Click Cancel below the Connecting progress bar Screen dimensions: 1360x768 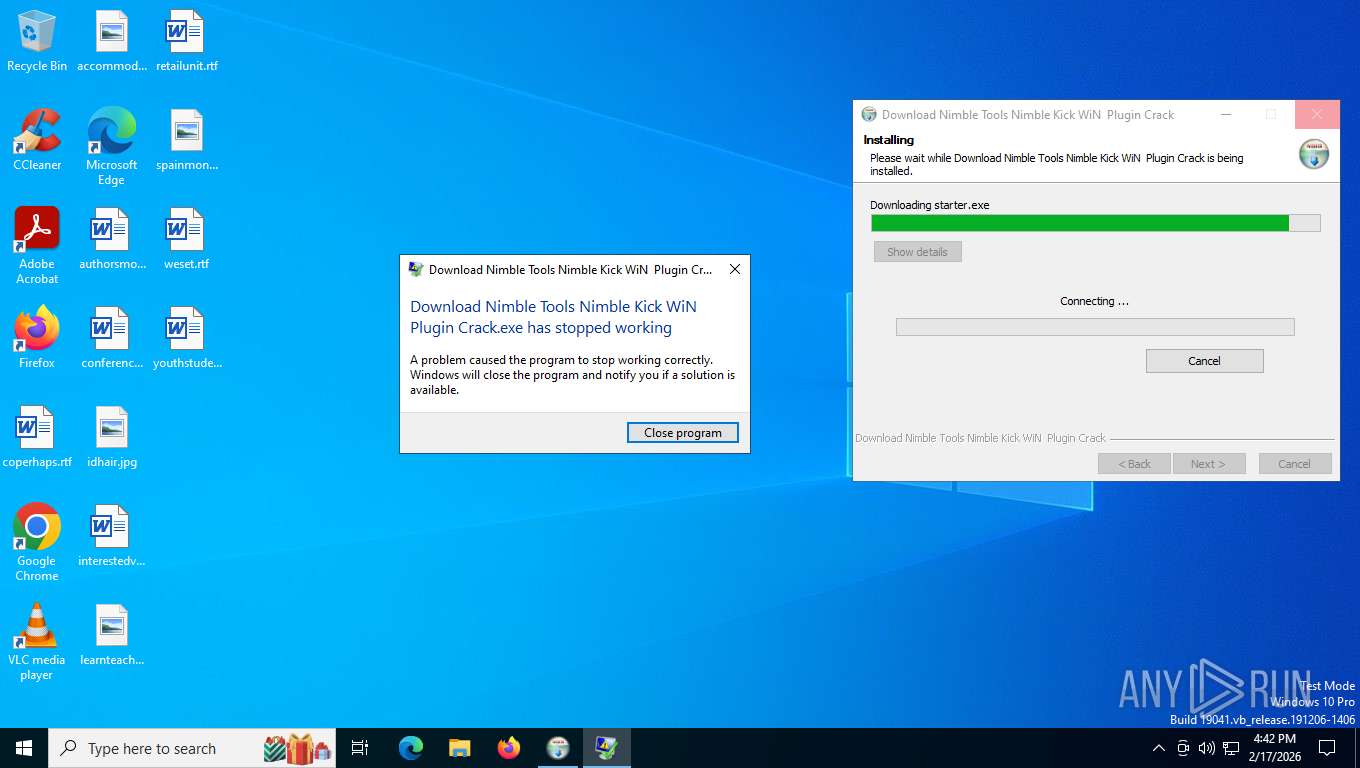pos(1204,361)
